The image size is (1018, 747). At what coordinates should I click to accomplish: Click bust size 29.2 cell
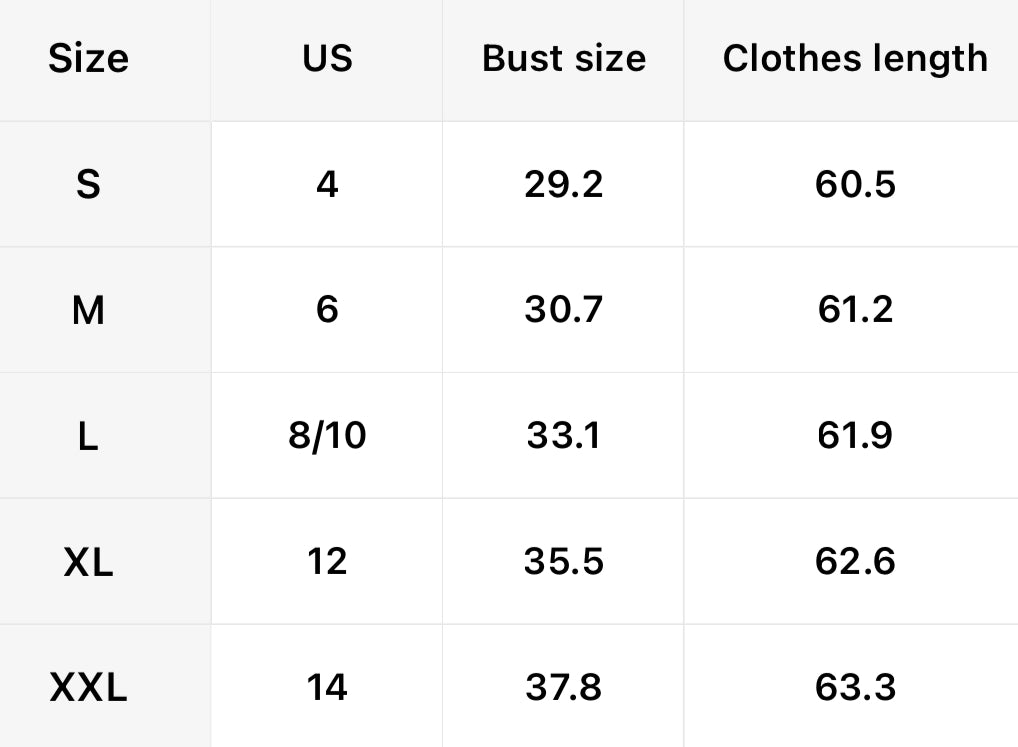coord(564,185)
